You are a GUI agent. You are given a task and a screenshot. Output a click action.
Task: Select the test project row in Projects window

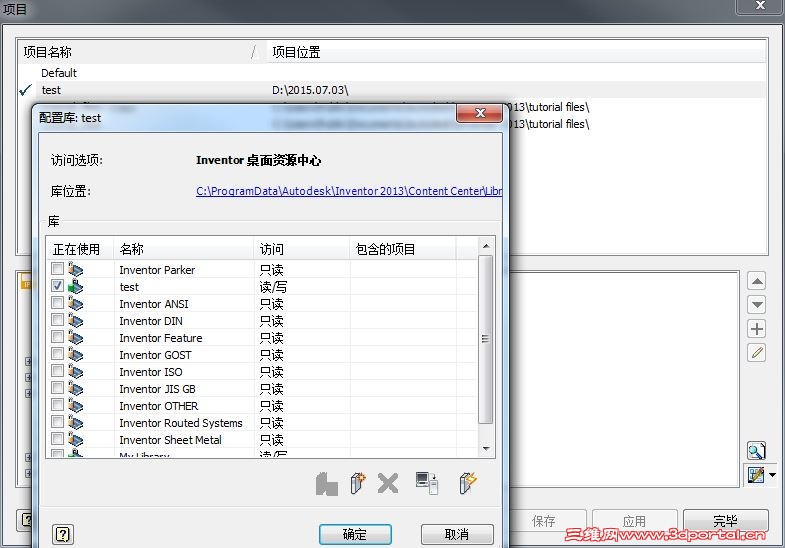tap(392, 90)
